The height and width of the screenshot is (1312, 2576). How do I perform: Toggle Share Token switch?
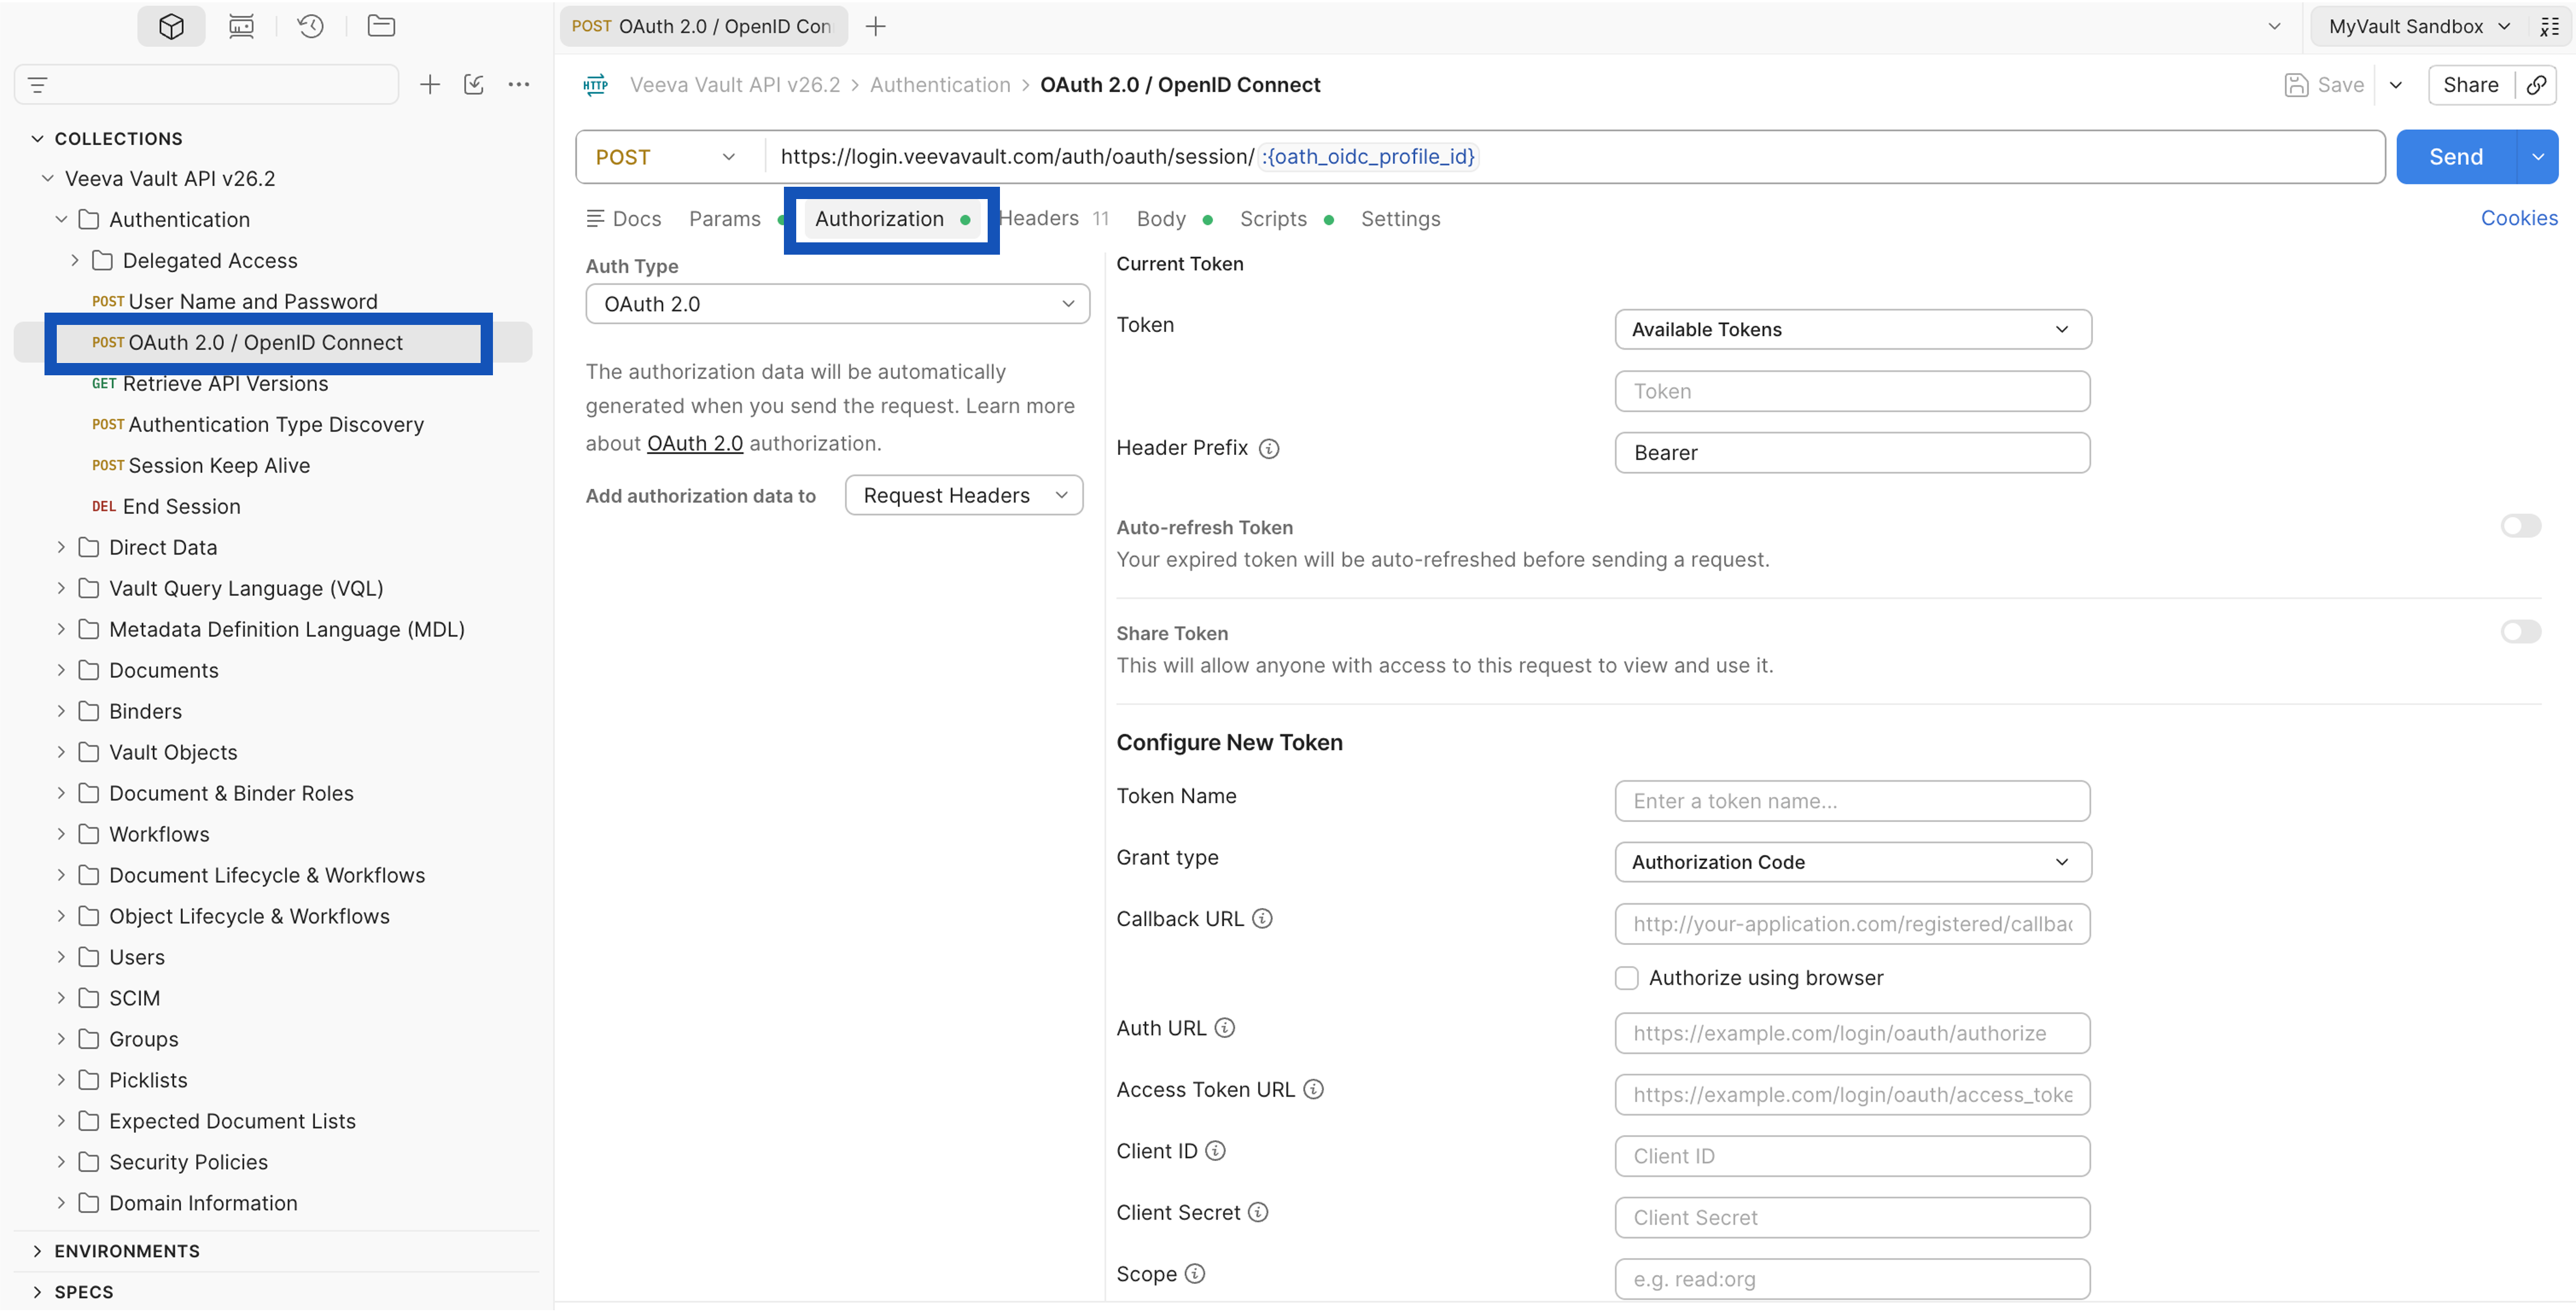[x=2520, y=632]
